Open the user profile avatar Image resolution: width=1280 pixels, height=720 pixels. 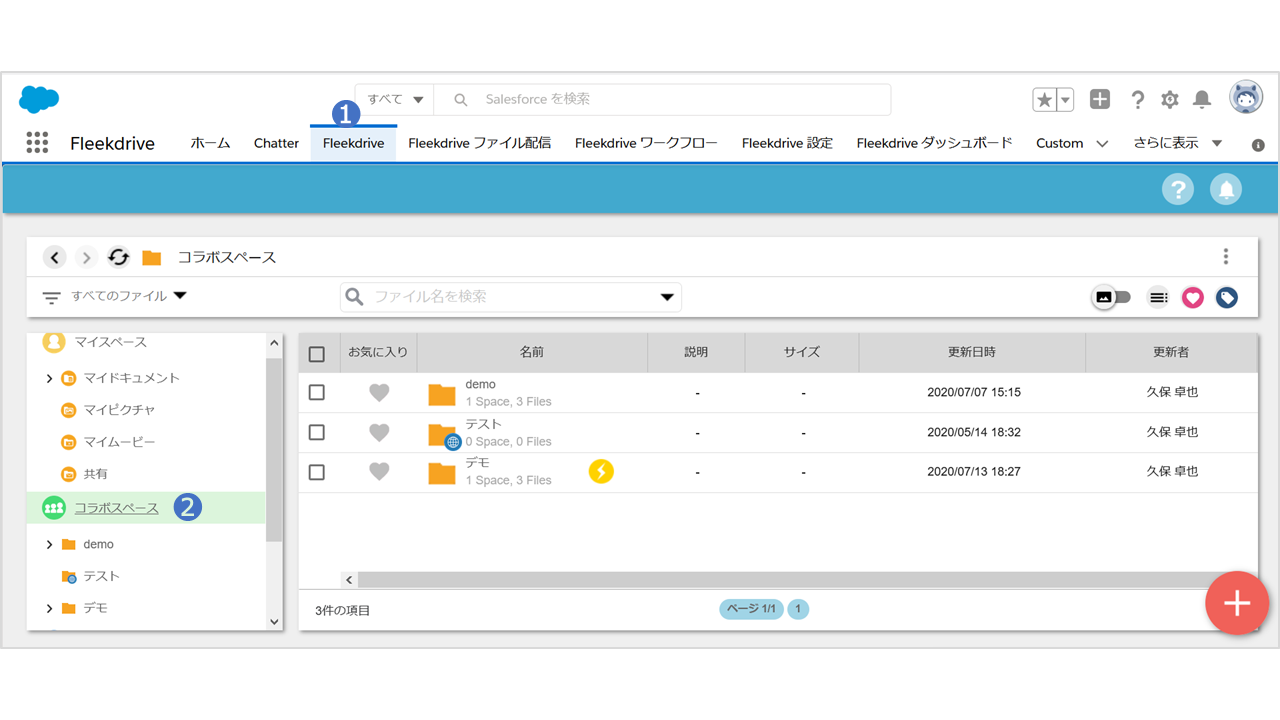click(1246, 98)
